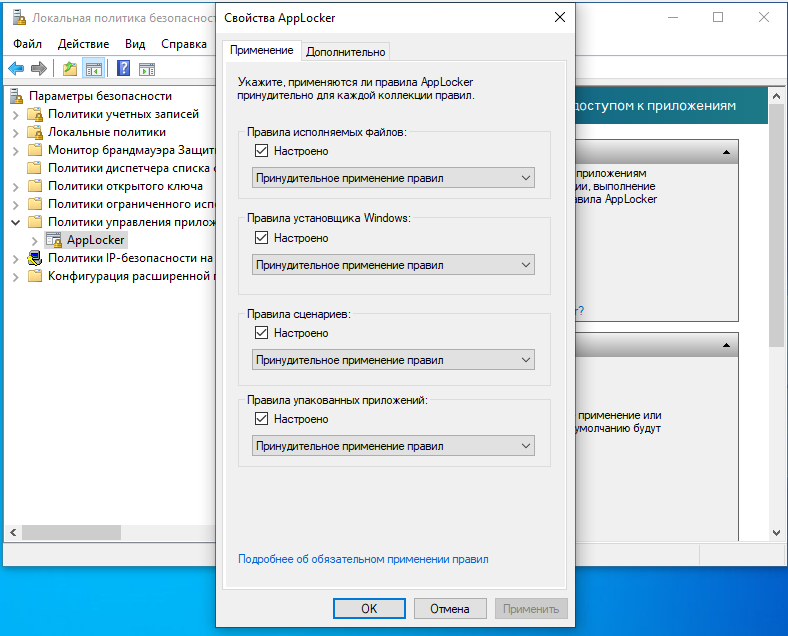Screen dimensions: 788x636
Task: Click the AppLocker node icon
Action: [54, 240]
